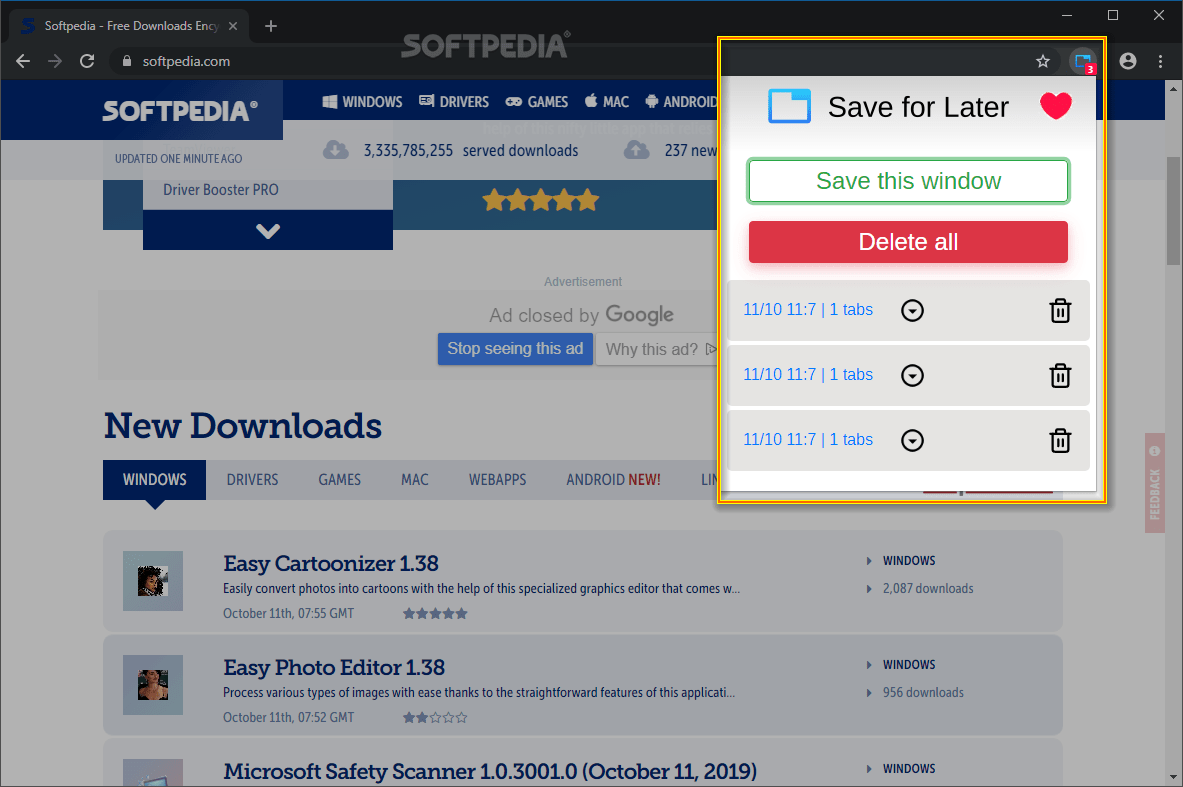Click 'October 11th, 07:52 GMT' text
Image resolution: width=1183 pixels, height=787 pixels.
click(x=288, y=718)
